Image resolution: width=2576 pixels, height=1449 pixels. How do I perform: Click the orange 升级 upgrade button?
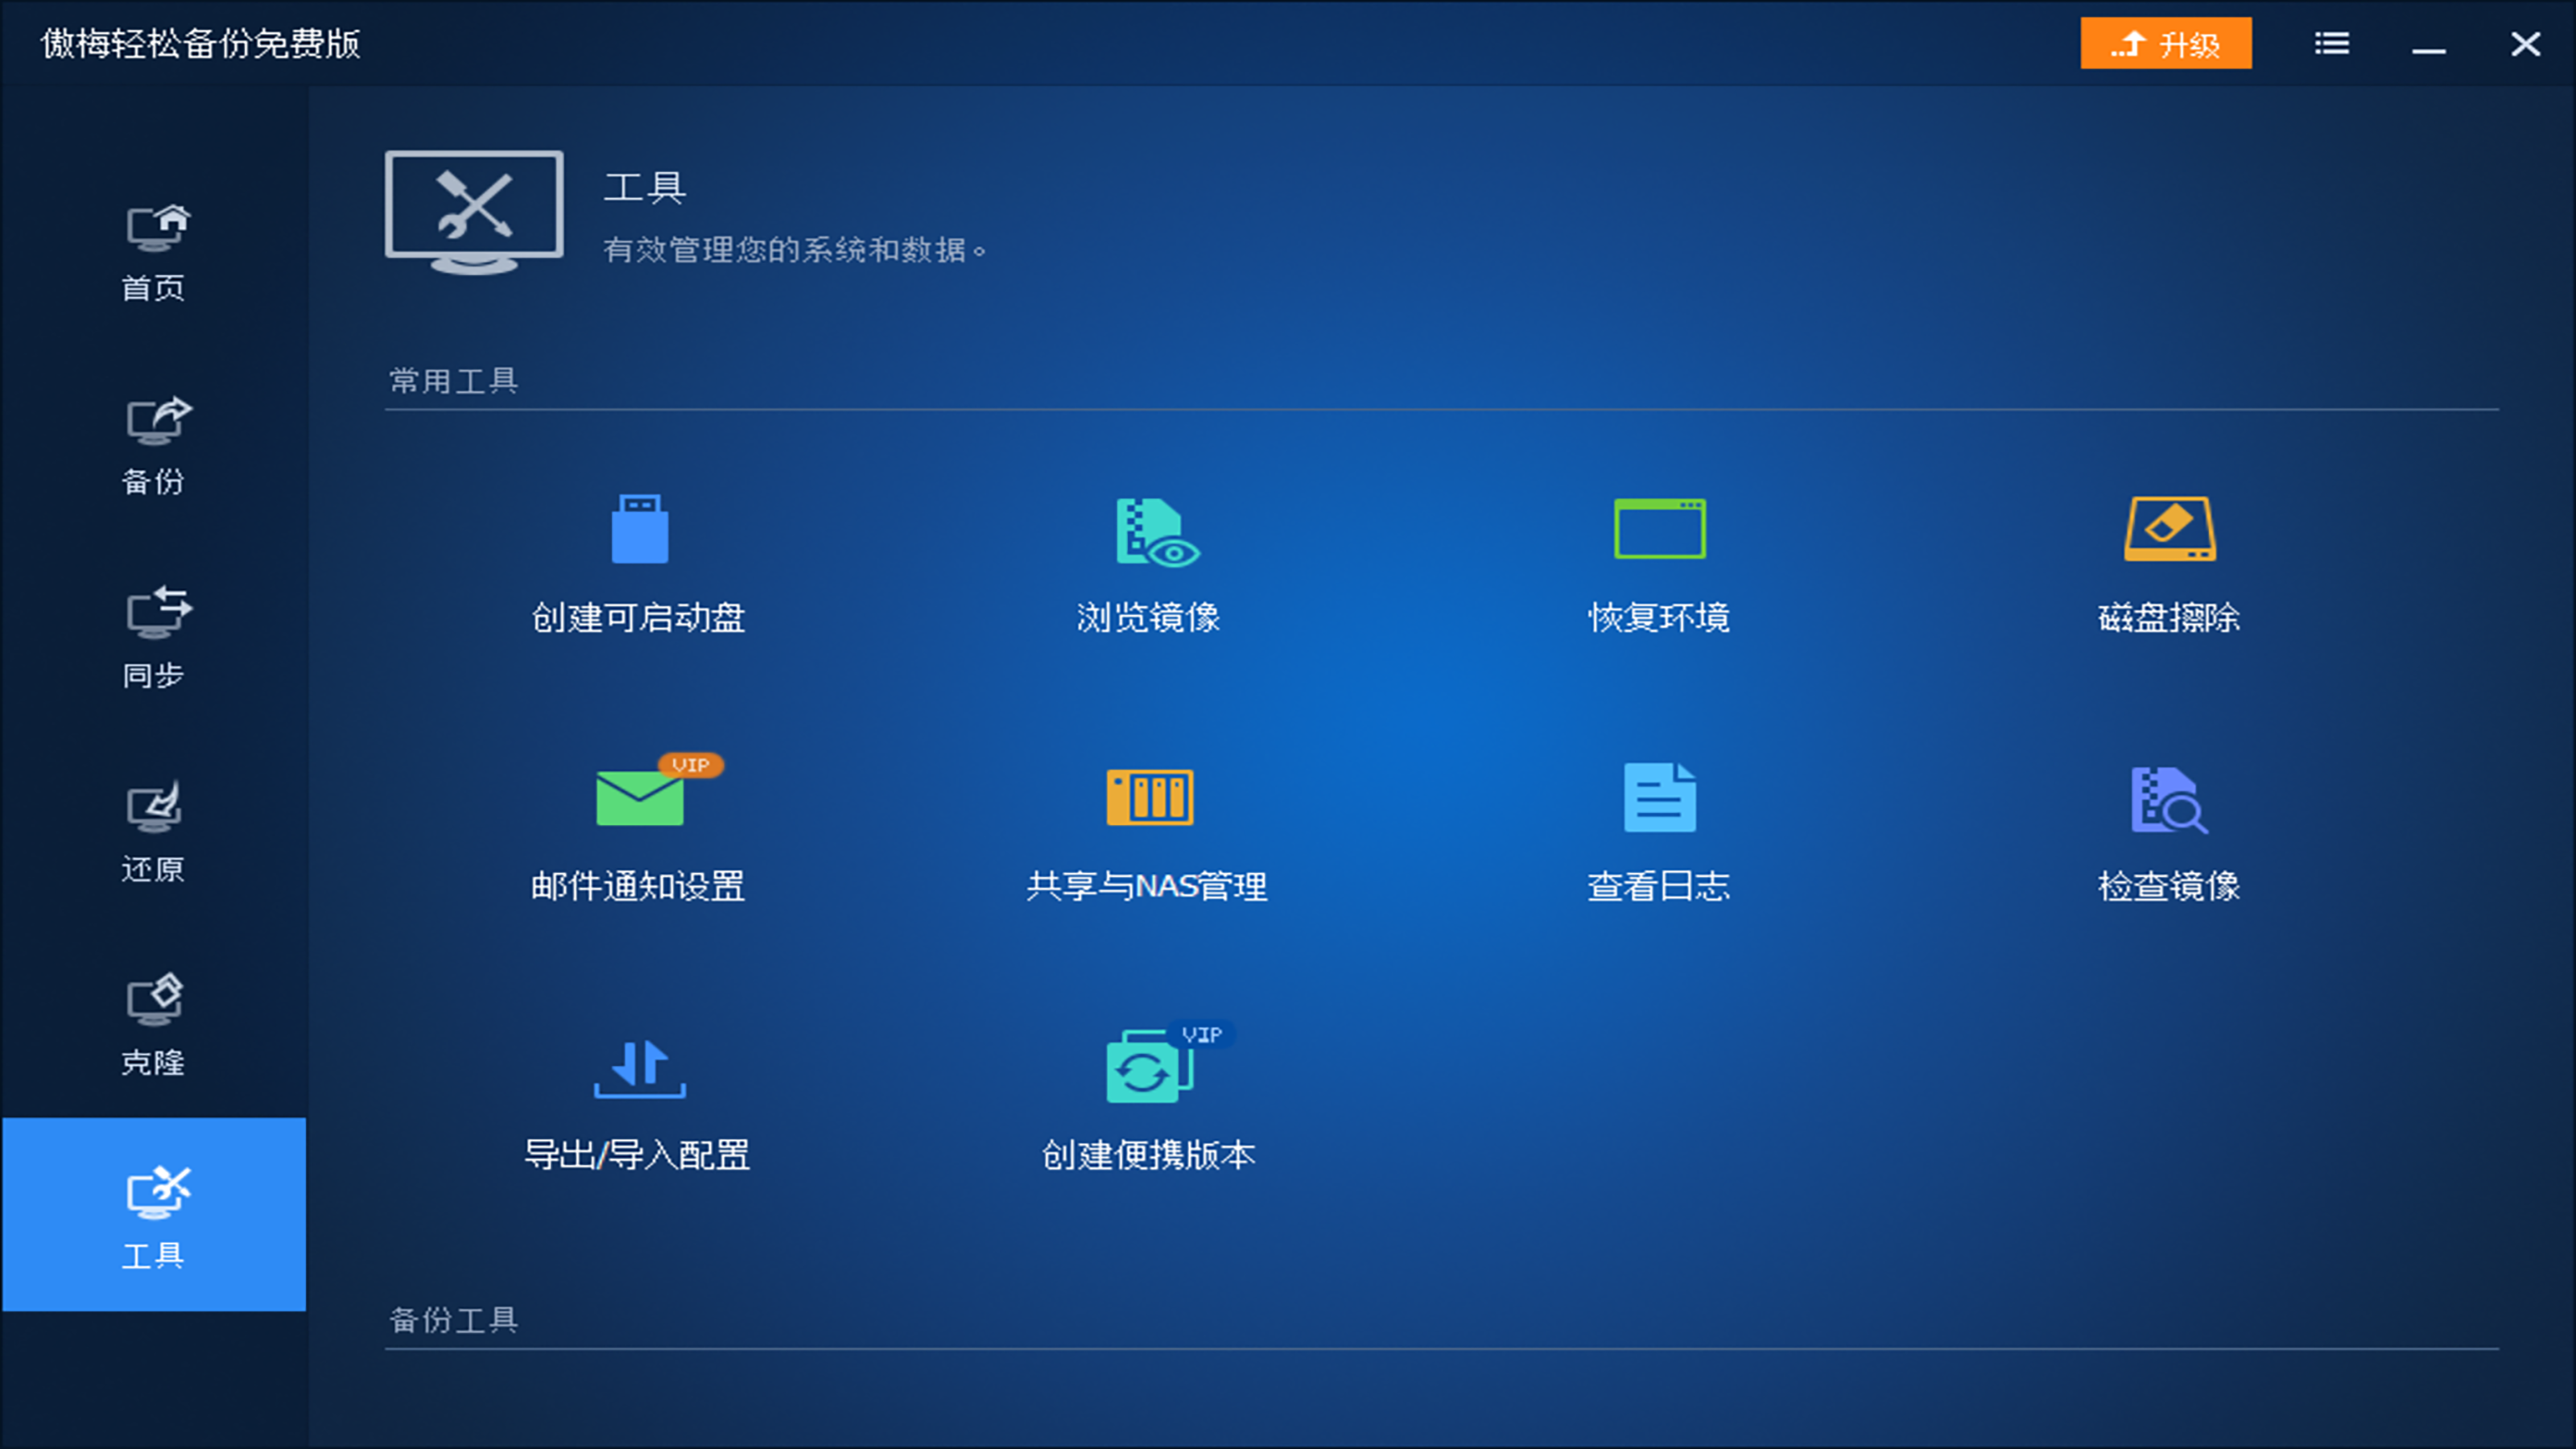point(2165,44)
